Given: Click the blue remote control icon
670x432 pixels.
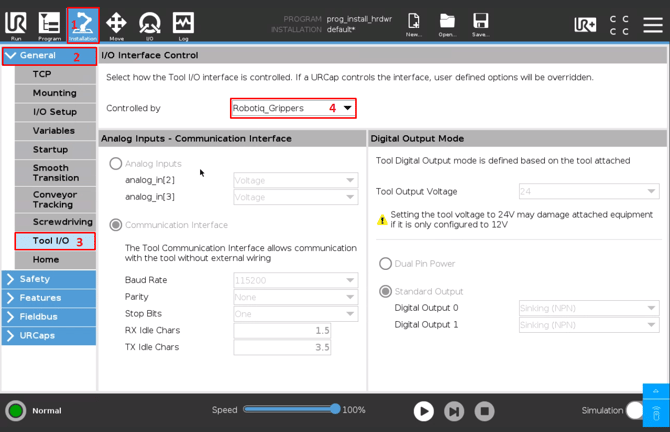Looking at the screenshot, I should [656, 413].
